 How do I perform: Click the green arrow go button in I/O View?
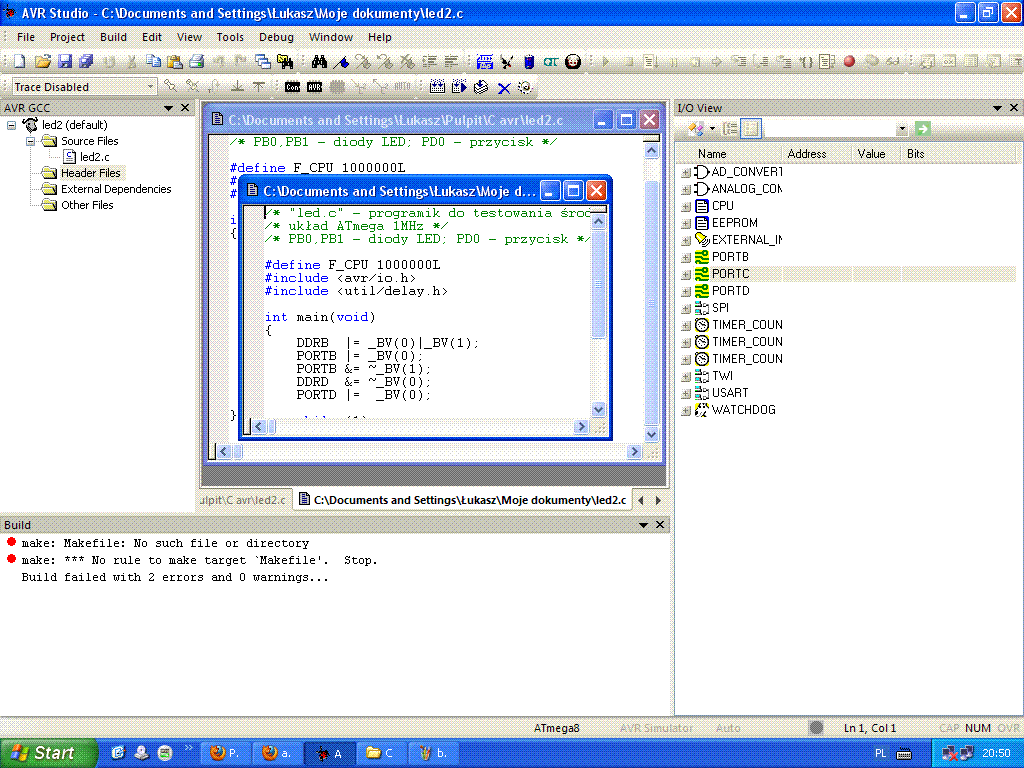click(922, 129)
